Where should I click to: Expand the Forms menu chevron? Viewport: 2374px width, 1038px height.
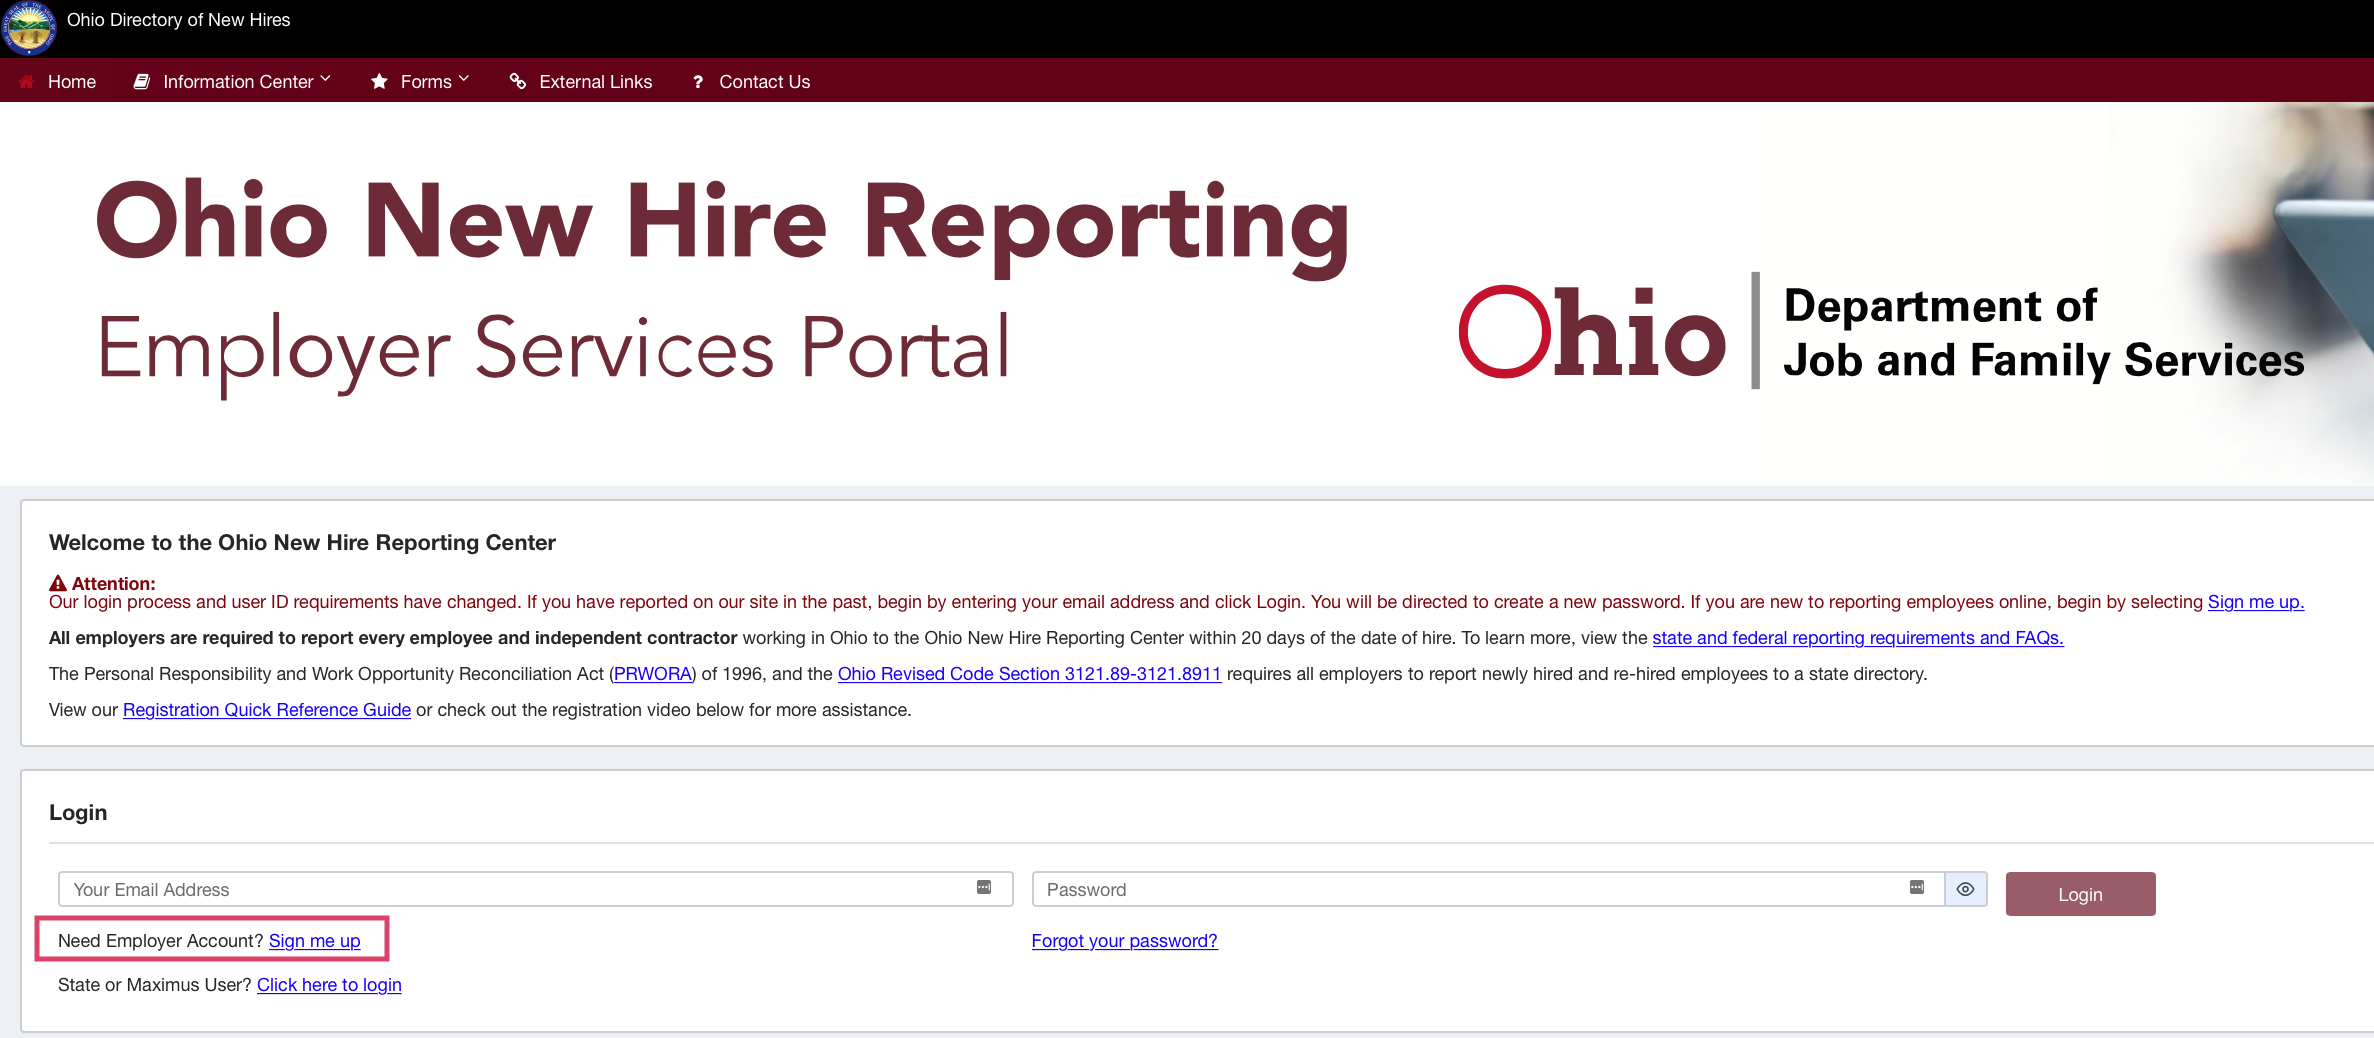(463, 78)
